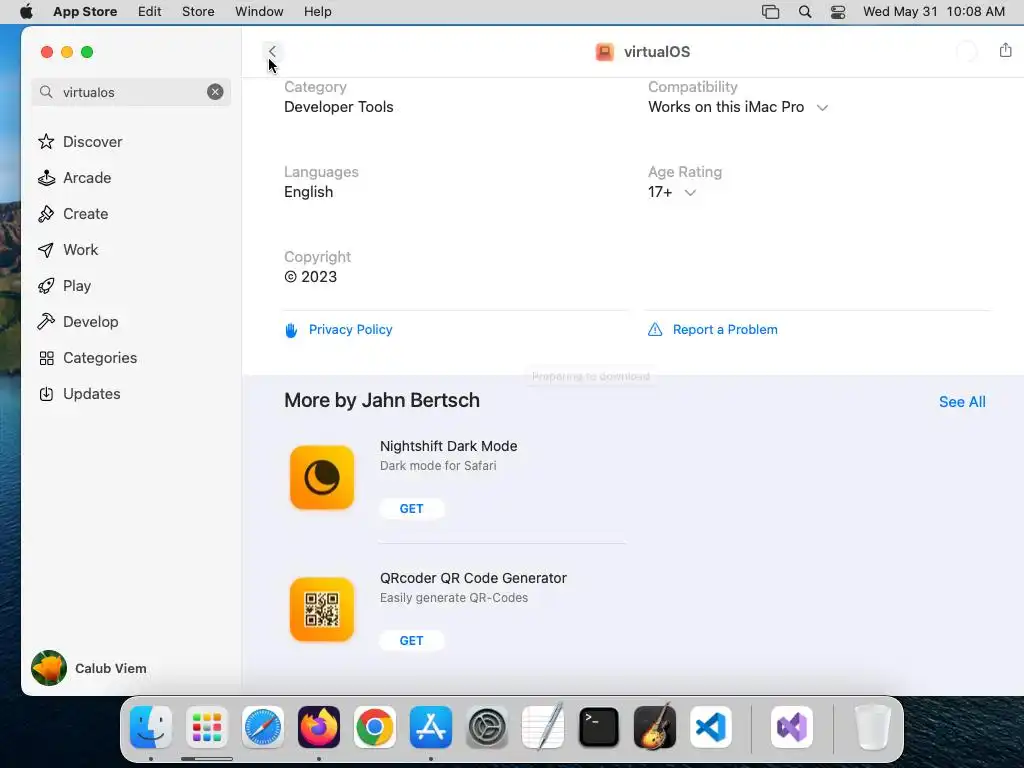
Task: Expand the Age Rating 17+ chevron
Action: (690, 193)
